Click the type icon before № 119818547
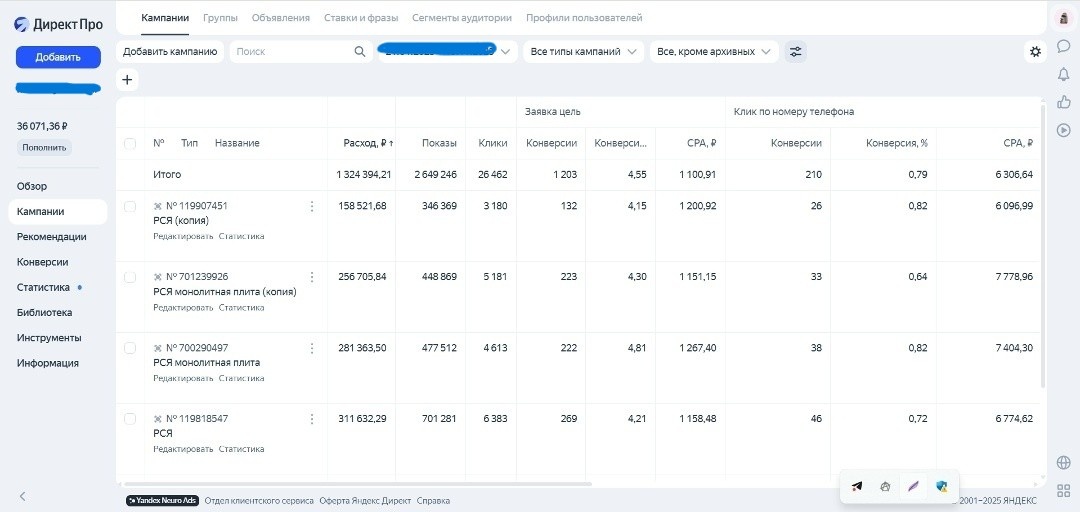The width and height of the screenshot is (1080, 512). pos(158,419)
